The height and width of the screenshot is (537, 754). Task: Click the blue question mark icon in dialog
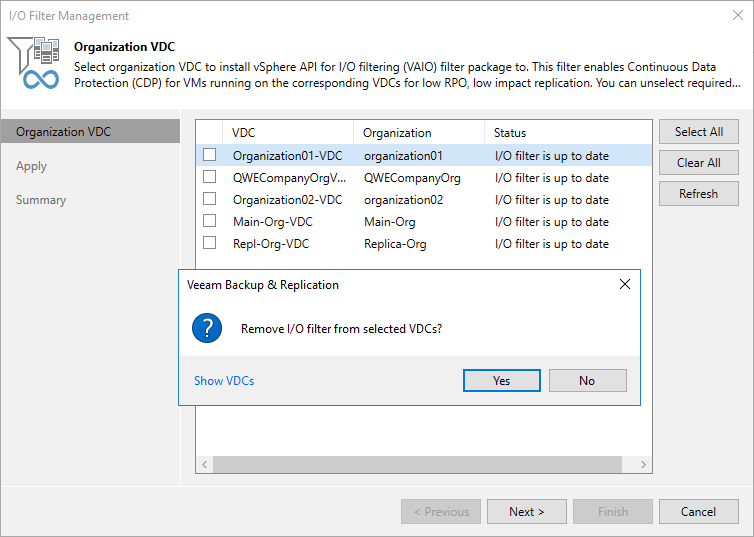click(x=207, y=328)
